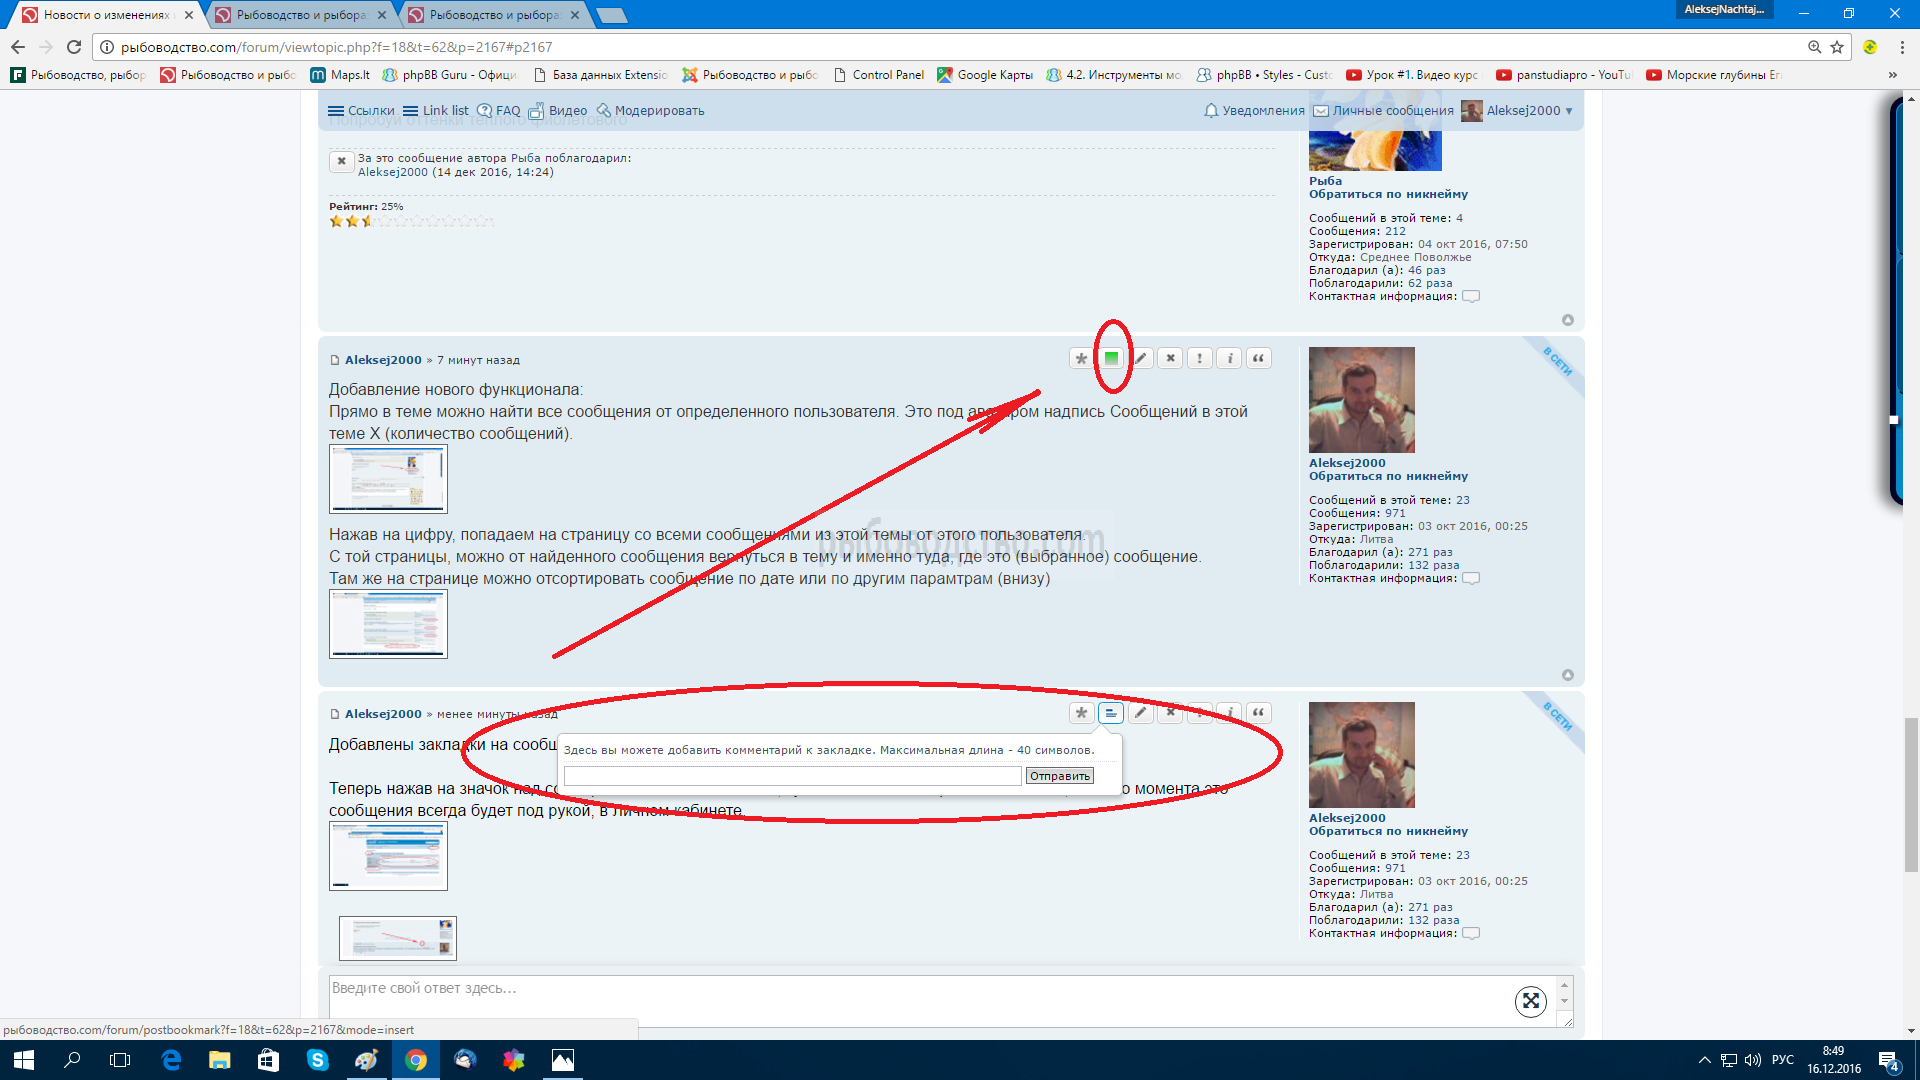
Task: Open the contact info icon under Рыба's profile
Action: click(1471, 296)
